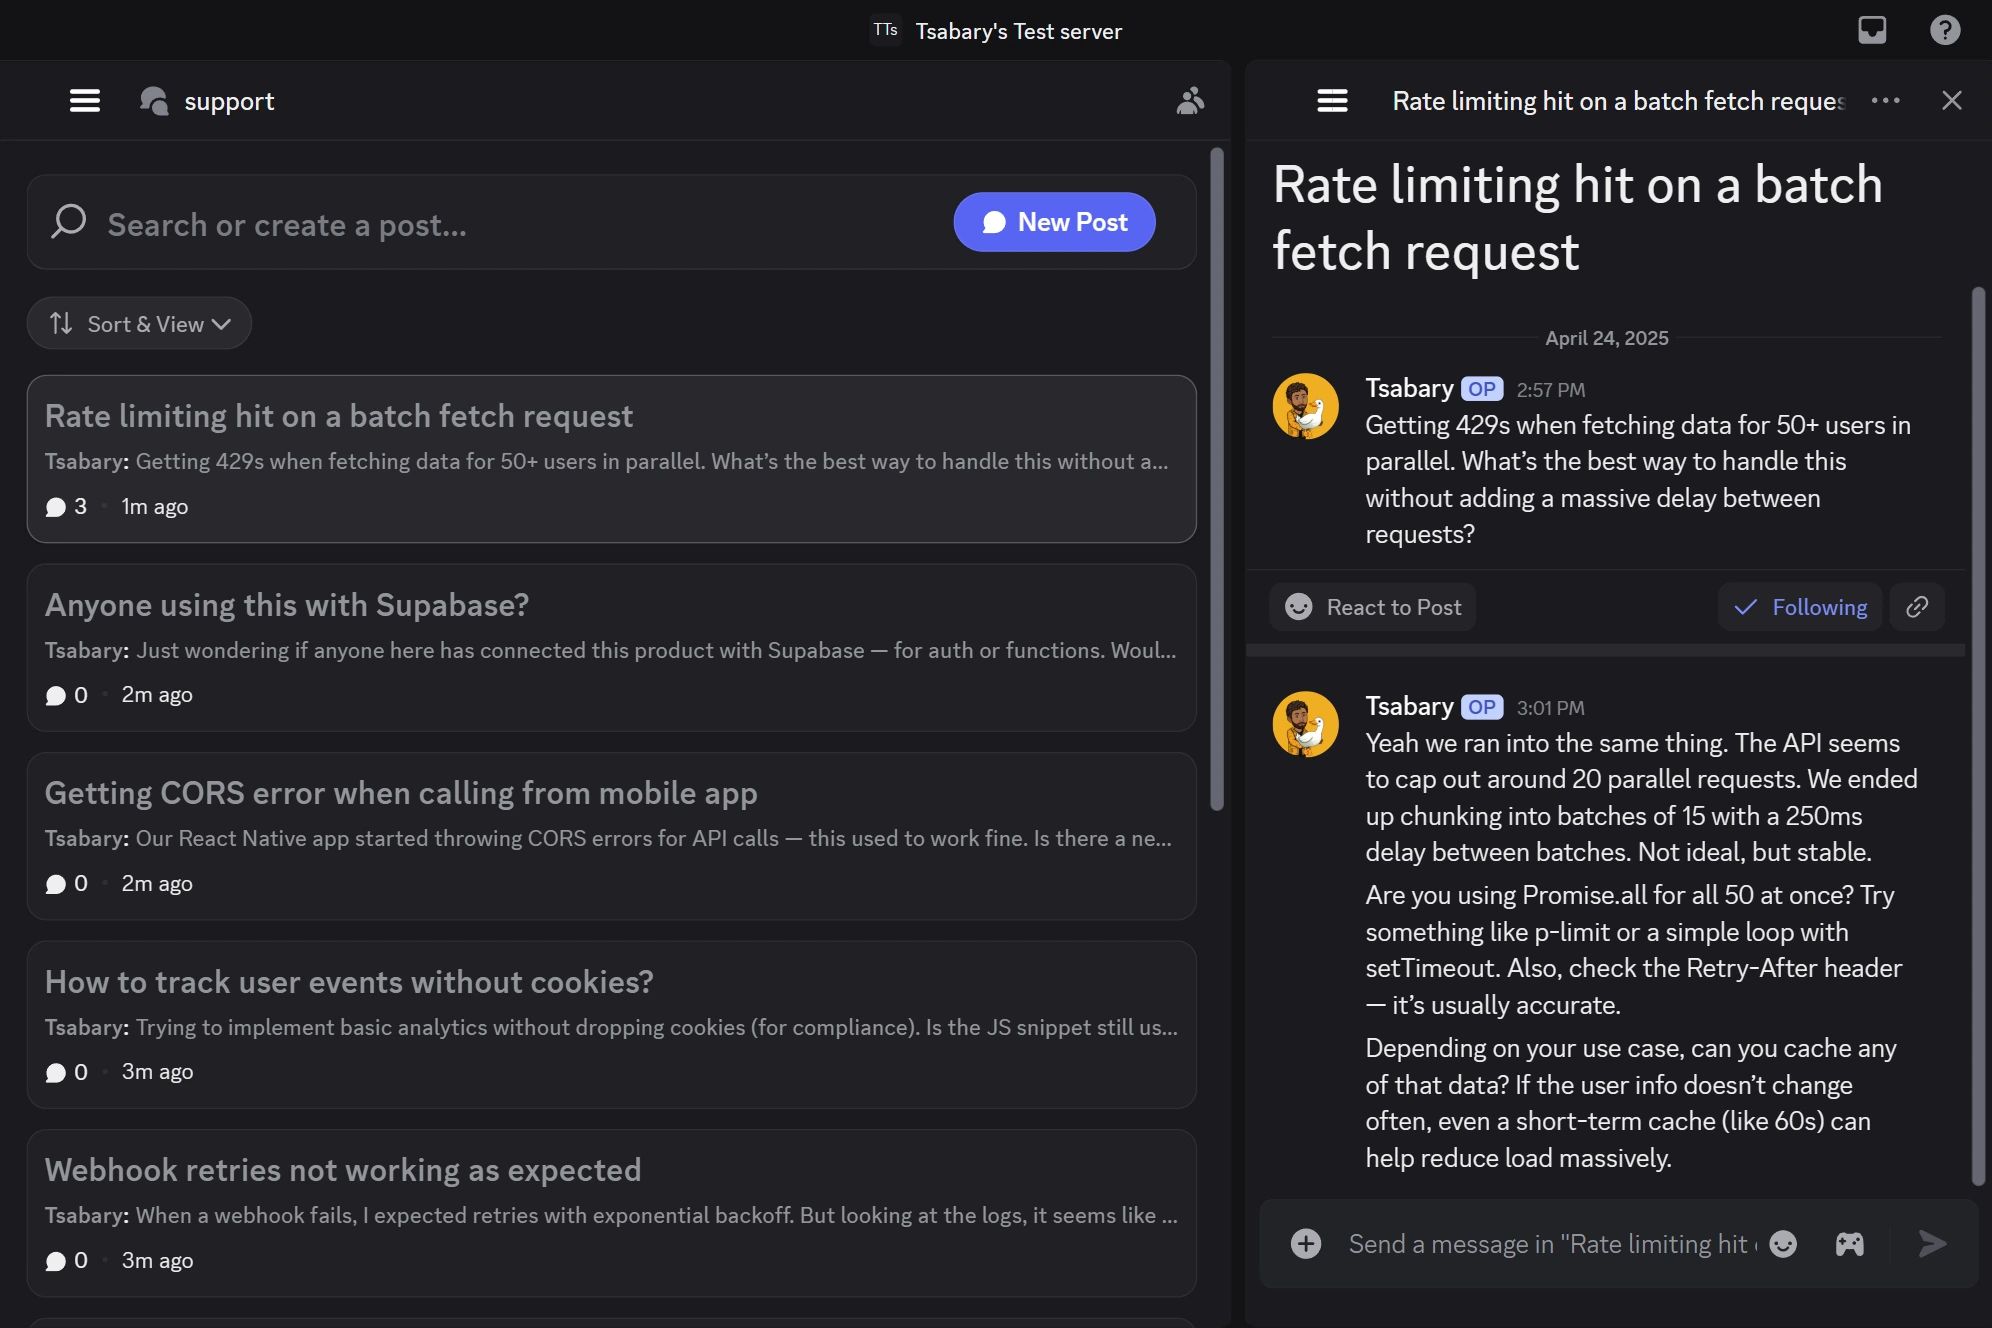Copy the post link with the chain icon
The width and height of the screenshot is (1992, 1328).
(x=1917, y=607)
